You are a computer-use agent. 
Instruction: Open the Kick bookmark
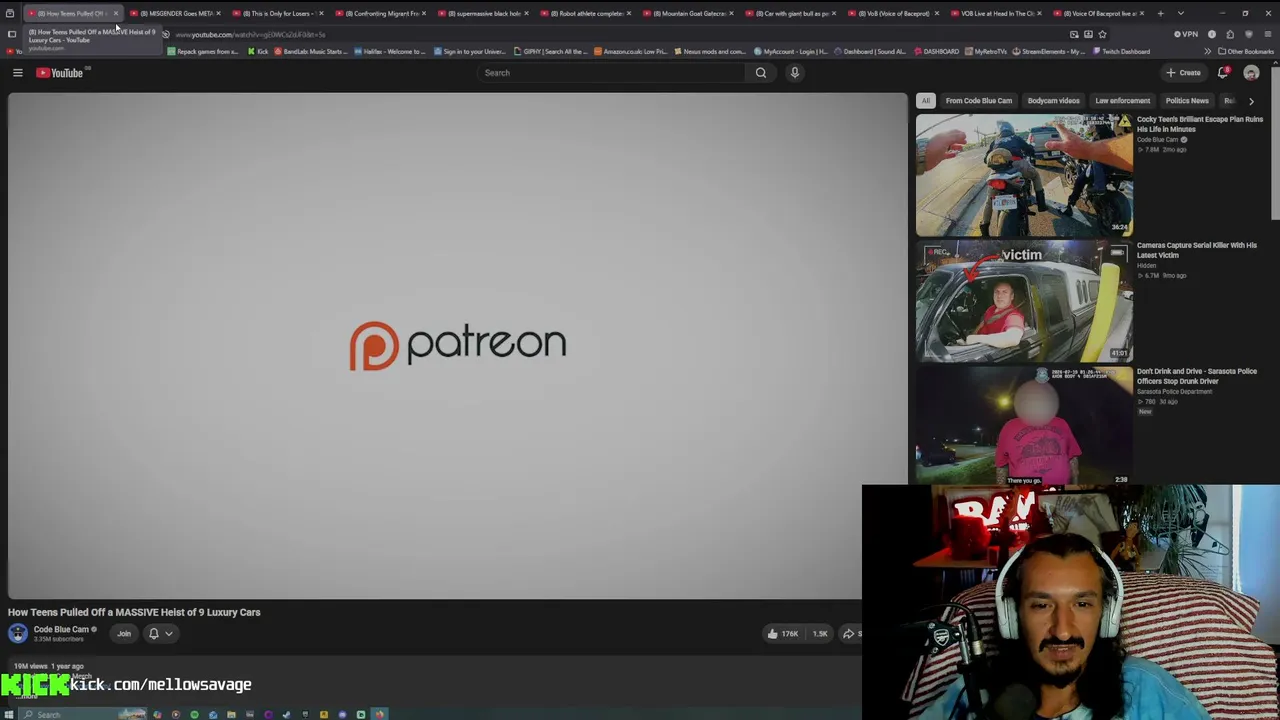[x=258, y=52]
